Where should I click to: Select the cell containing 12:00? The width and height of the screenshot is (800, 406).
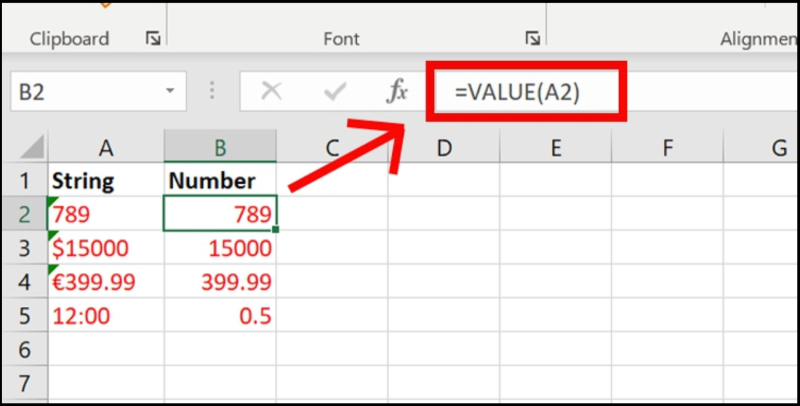[105, 316]
